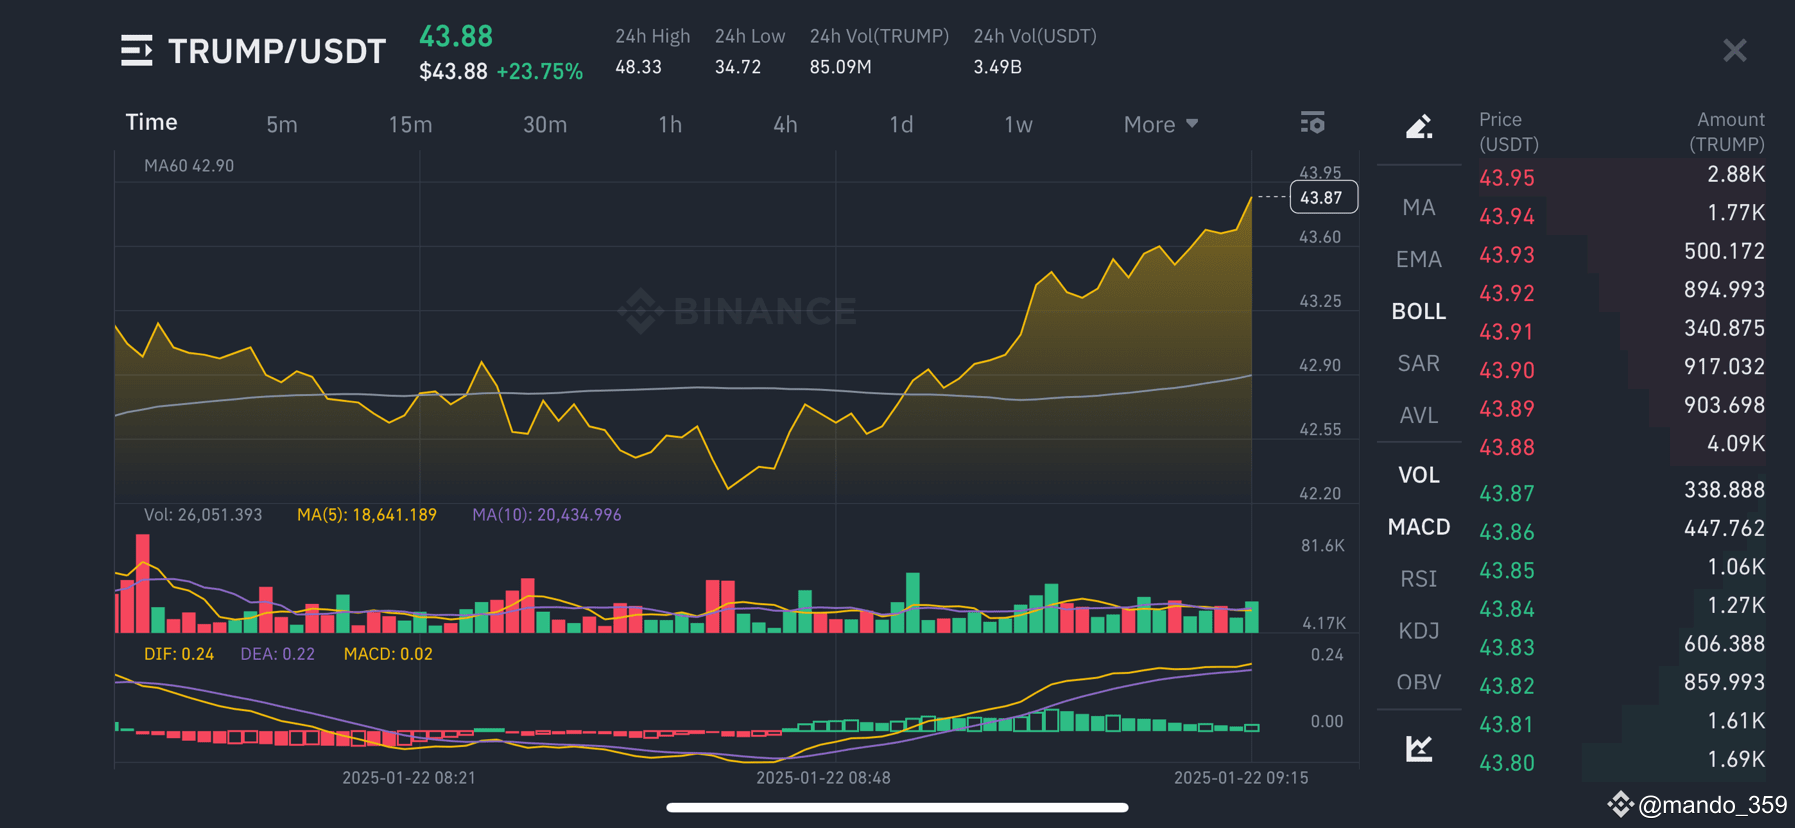The image size is (1795, 828).
Task: Click the 24h Vol(TRUMP) 85.09M value
Action: [x=841, y=67]
